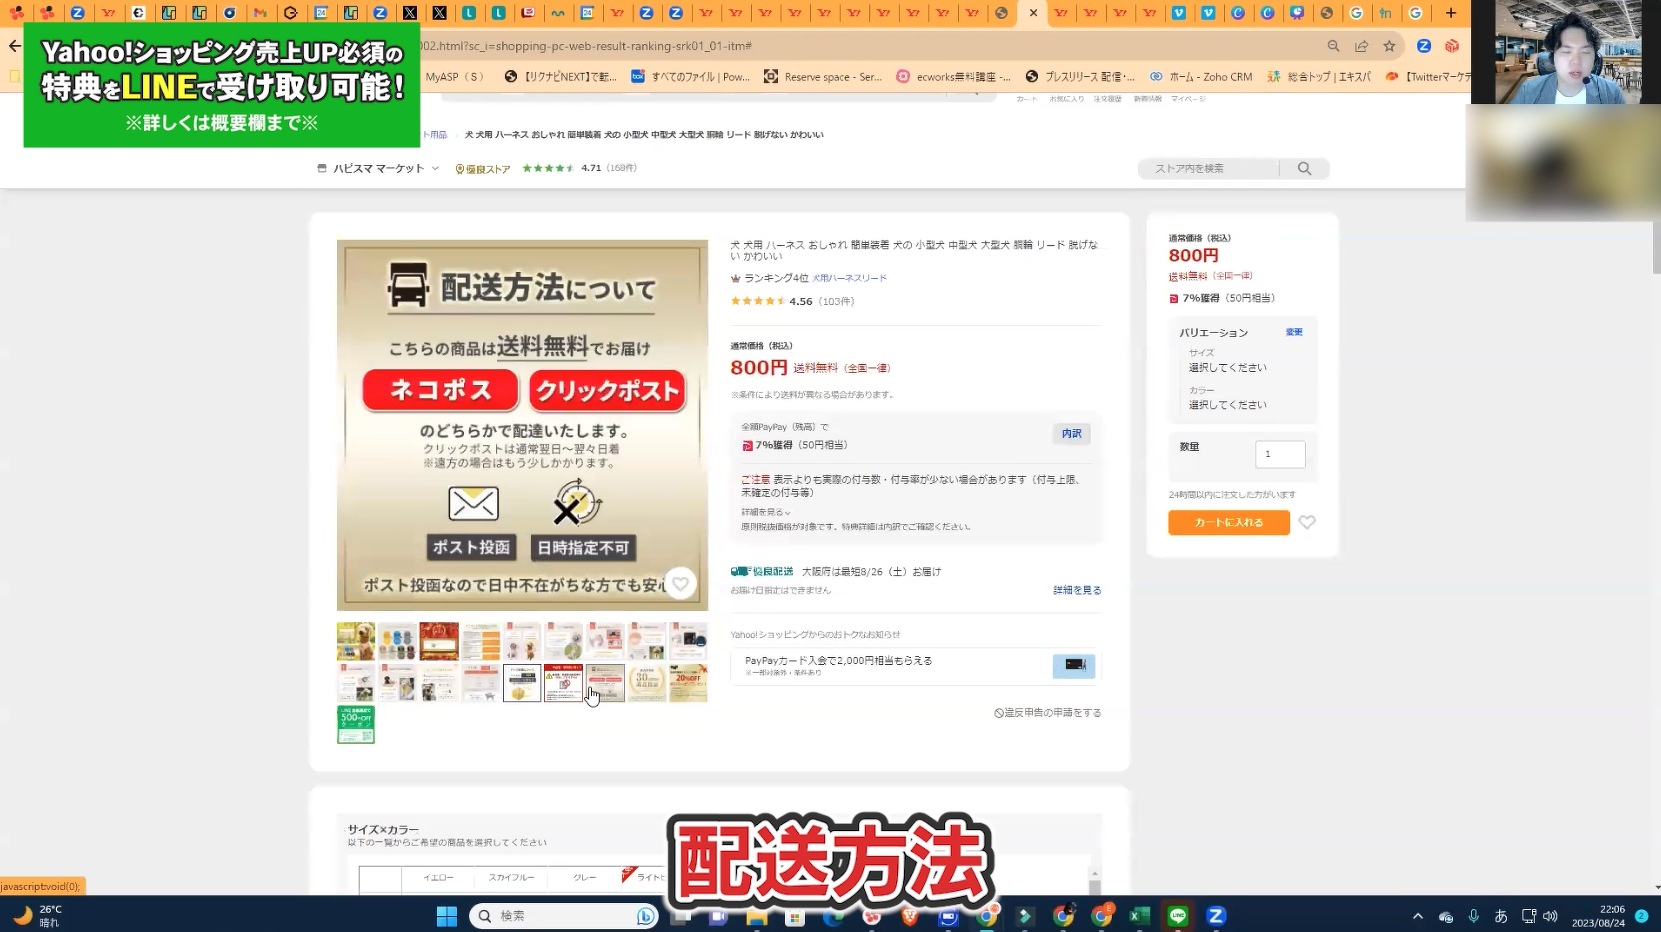Select the store search magnifier icon
The image size is (1661, 932).
(x=1305, y=168)
